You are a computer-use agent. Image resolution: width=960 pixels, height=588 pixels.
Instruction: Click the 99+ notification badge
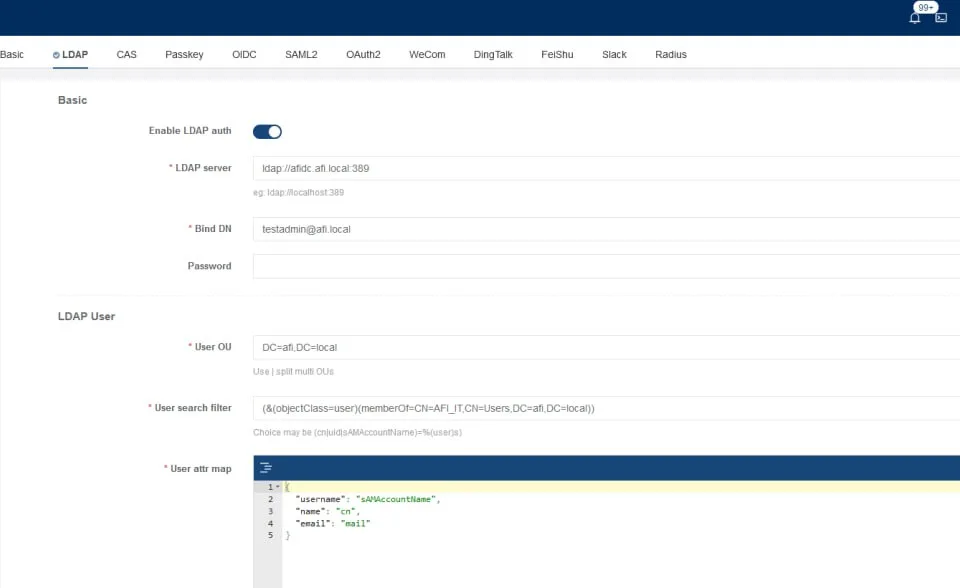[x=925, y=7]
